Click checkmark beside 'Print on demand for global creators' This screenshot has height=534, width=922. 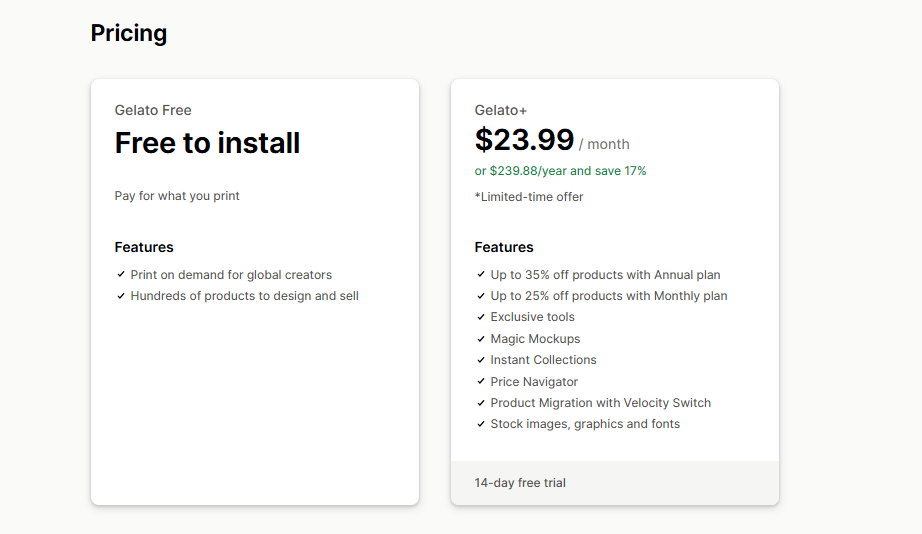[121, 274]
